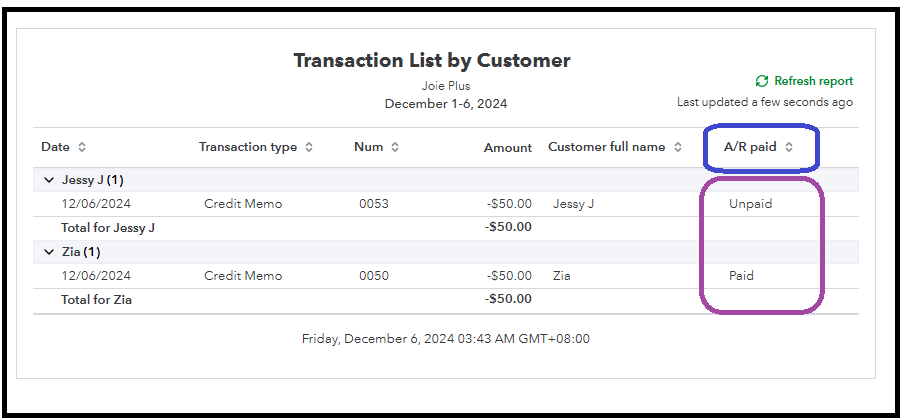Collapse the Jessy J group
Viewport: 911px width, 418px height.
[47, 180]
